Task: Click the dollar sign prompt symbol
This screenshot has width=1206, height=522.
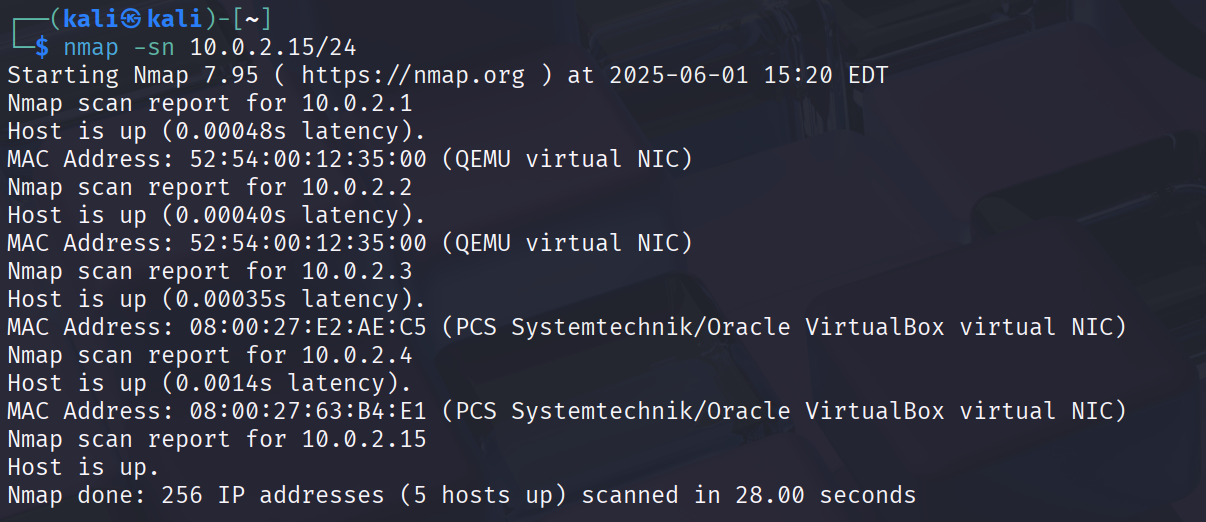Action: 41,46
